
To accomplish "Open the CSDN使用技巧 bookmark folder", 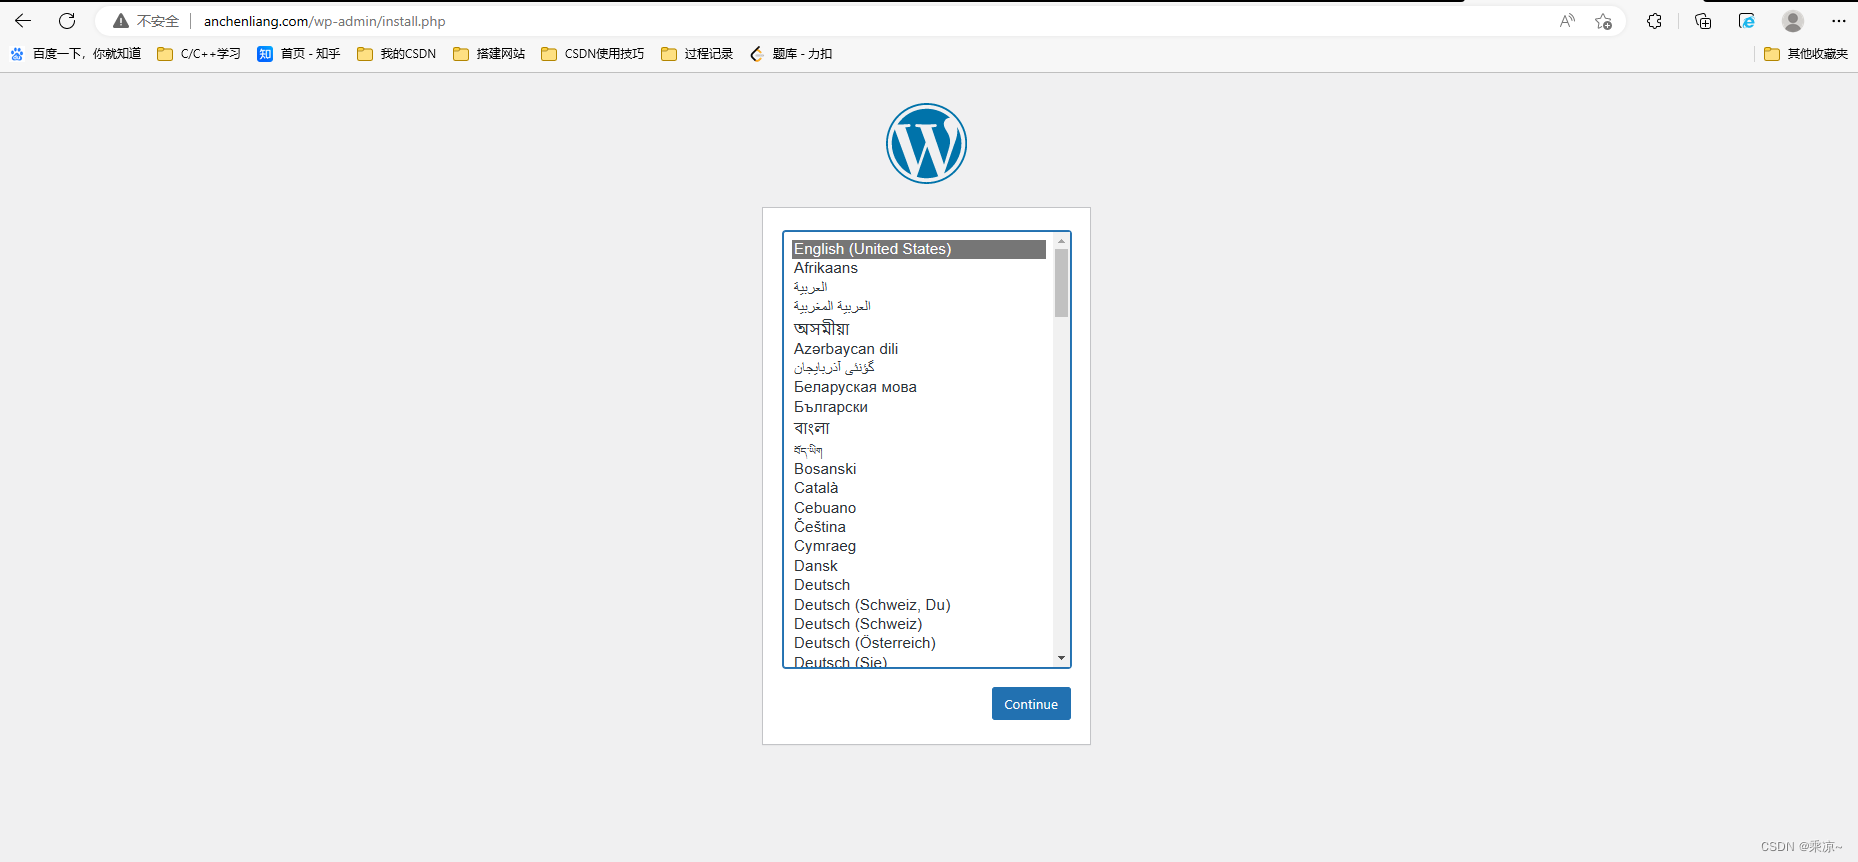I will (x=593, y=54).
